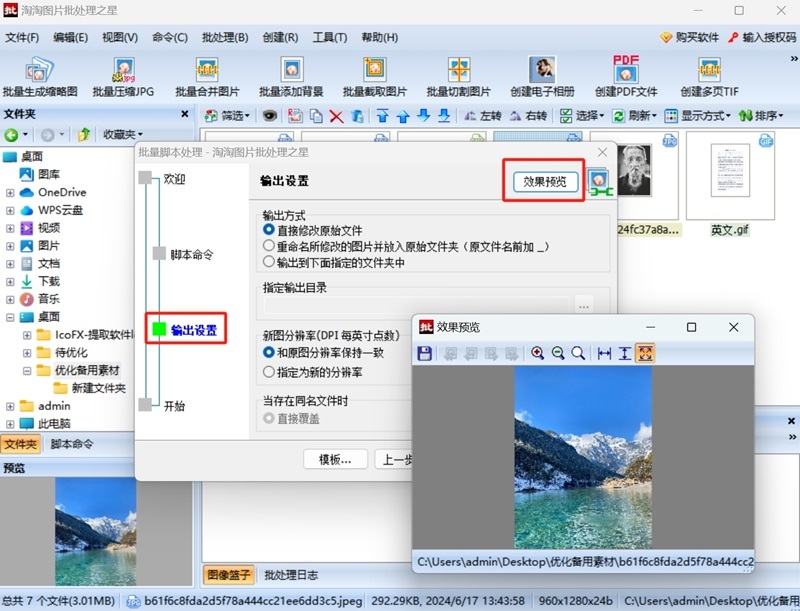Click the fit-to-window icon in preview toolbar

[647, 352]
